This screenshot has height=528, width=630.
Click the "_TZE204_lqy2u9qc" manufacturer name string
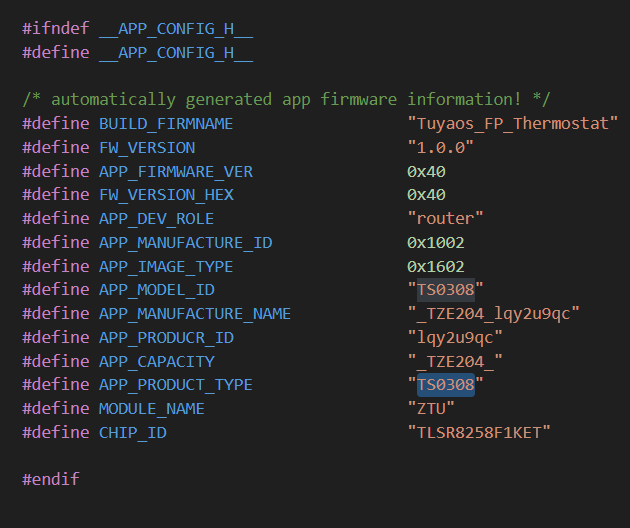(493, 313)
